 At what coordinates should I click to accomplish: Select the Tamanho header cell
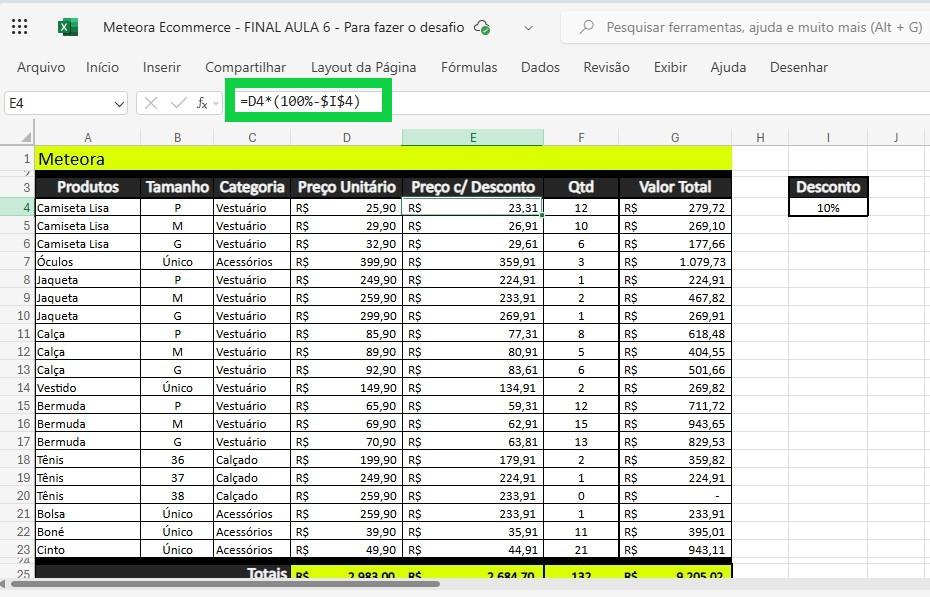177,187
